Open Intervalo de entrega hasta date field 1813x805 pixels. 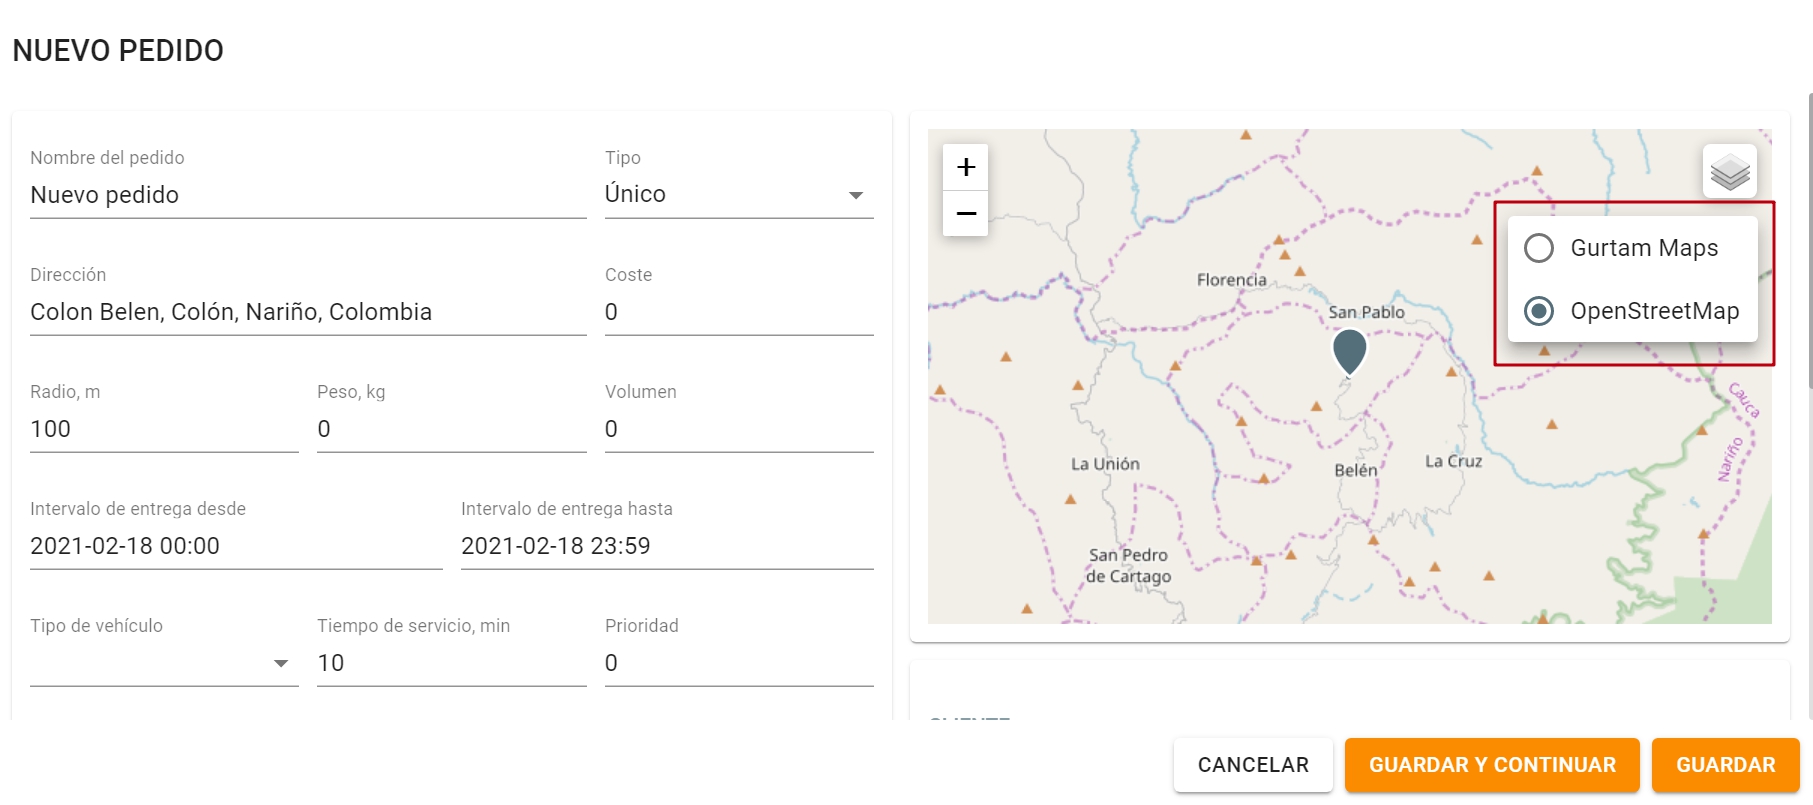(x=666, y=546)
